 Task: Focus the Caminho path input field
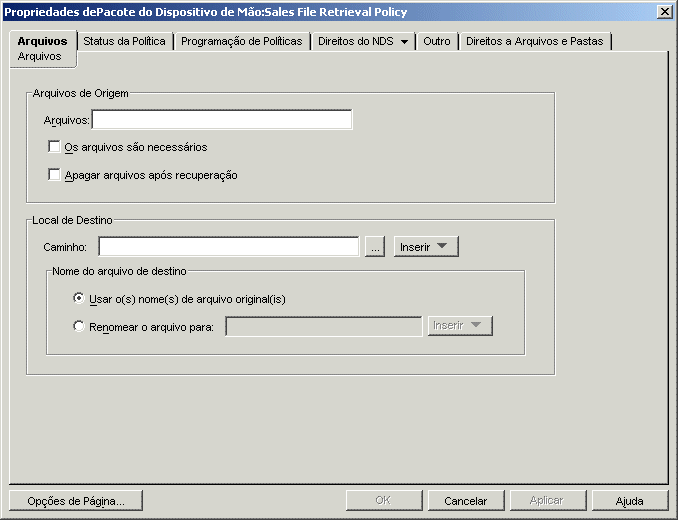(x=229, y=246)
